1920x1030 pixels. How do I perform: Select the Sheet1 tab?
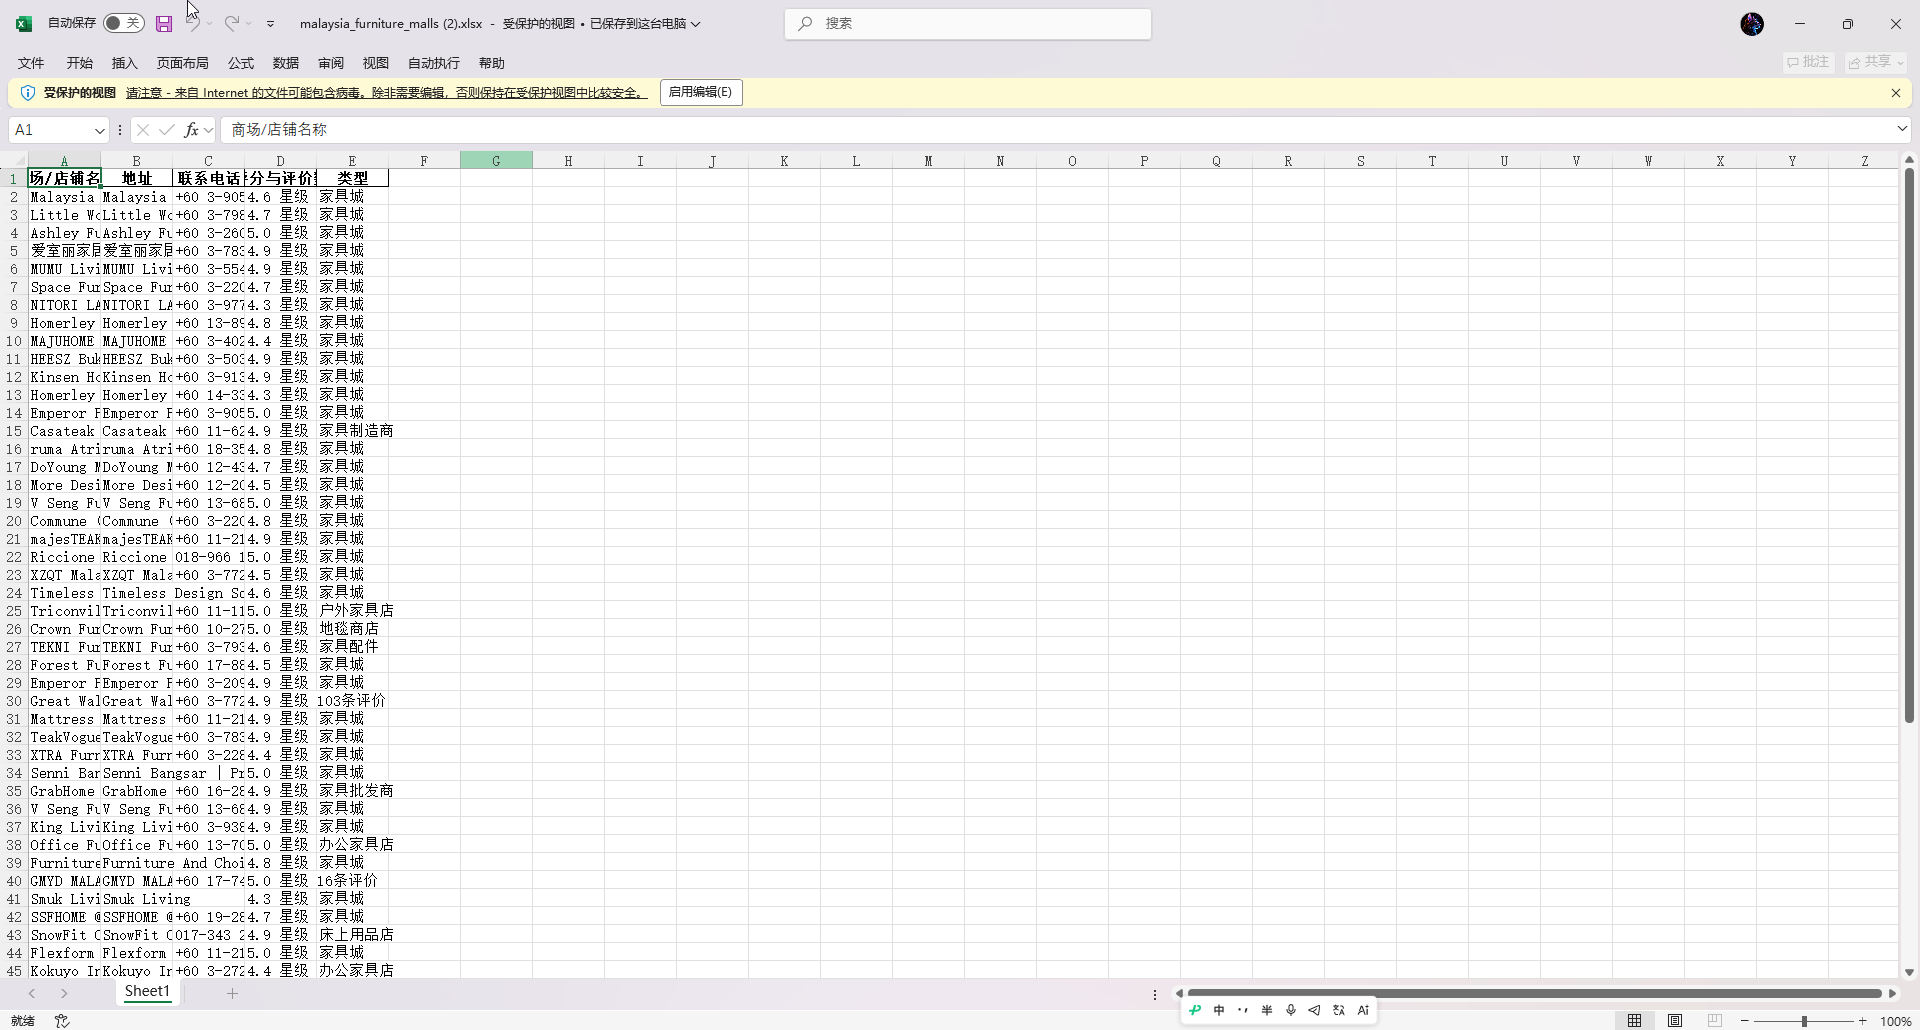pos(147,992)
